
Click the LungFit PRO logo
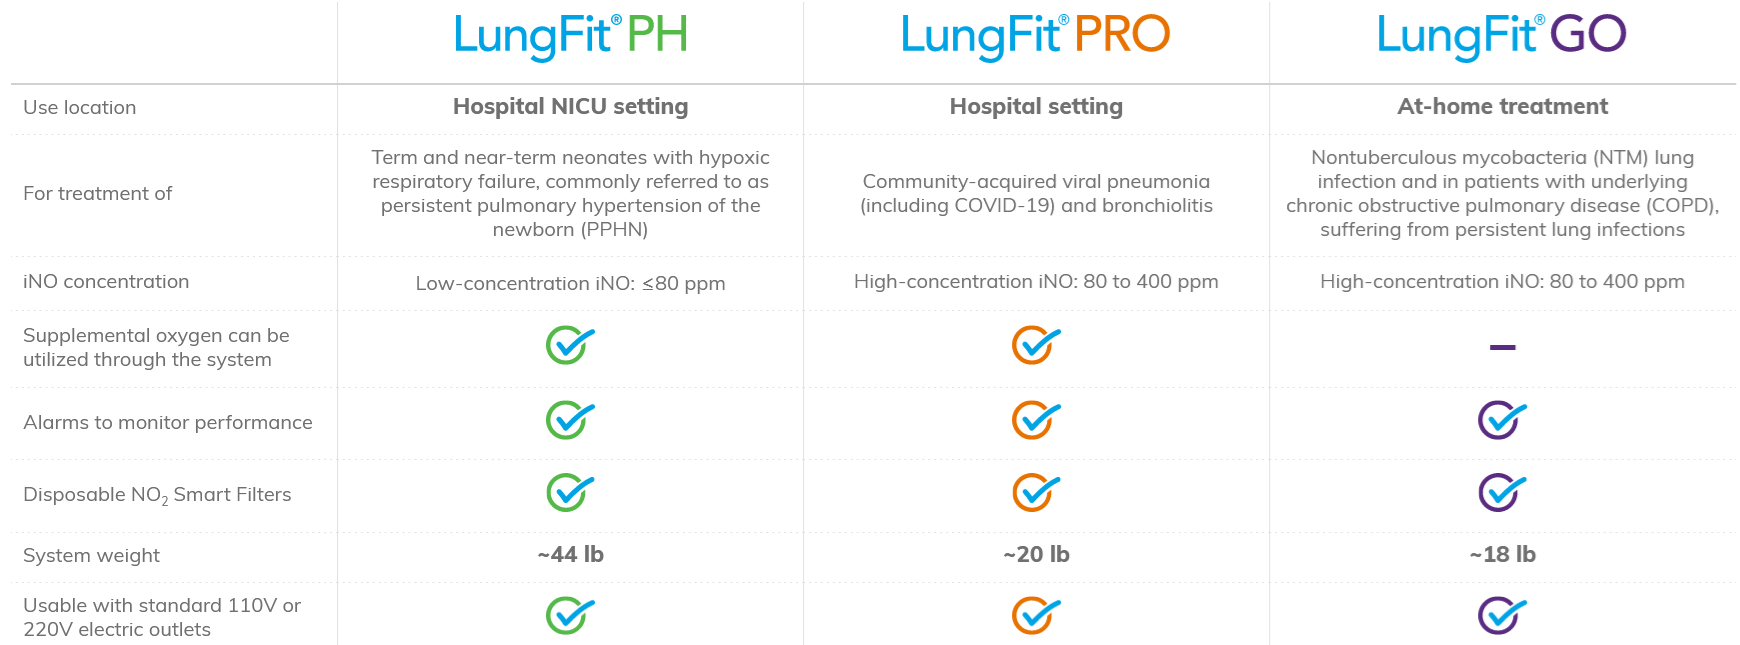(x=1036, y=37)
